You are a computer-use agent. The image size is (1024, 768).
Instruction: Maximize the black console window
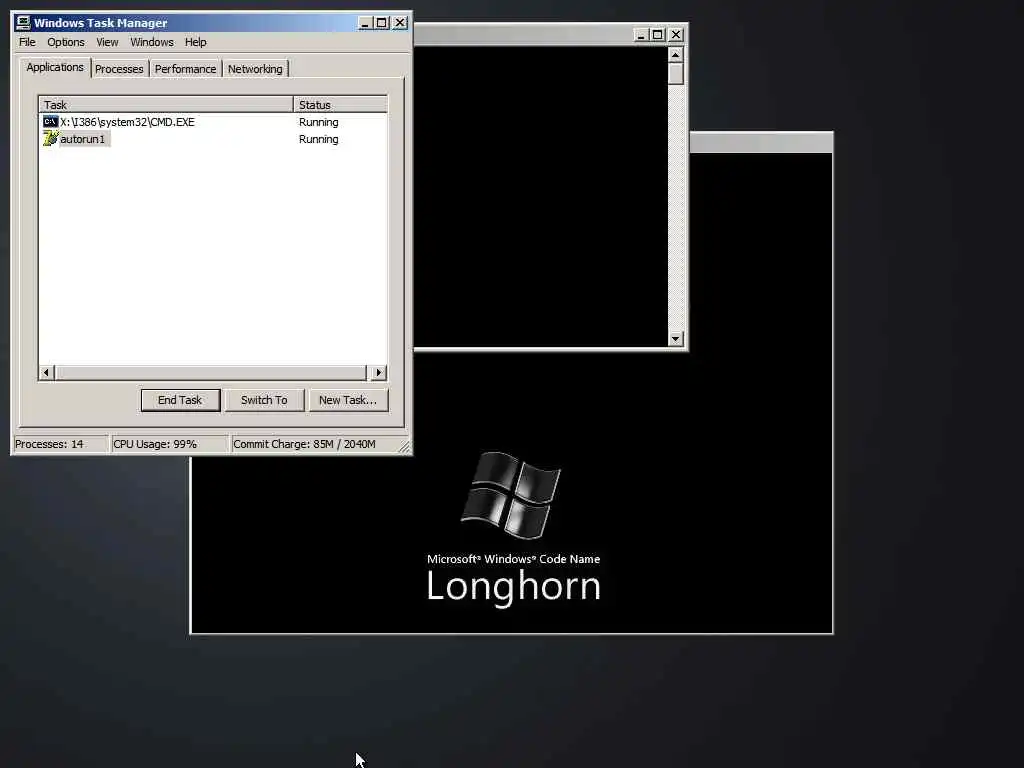(658, 35)
